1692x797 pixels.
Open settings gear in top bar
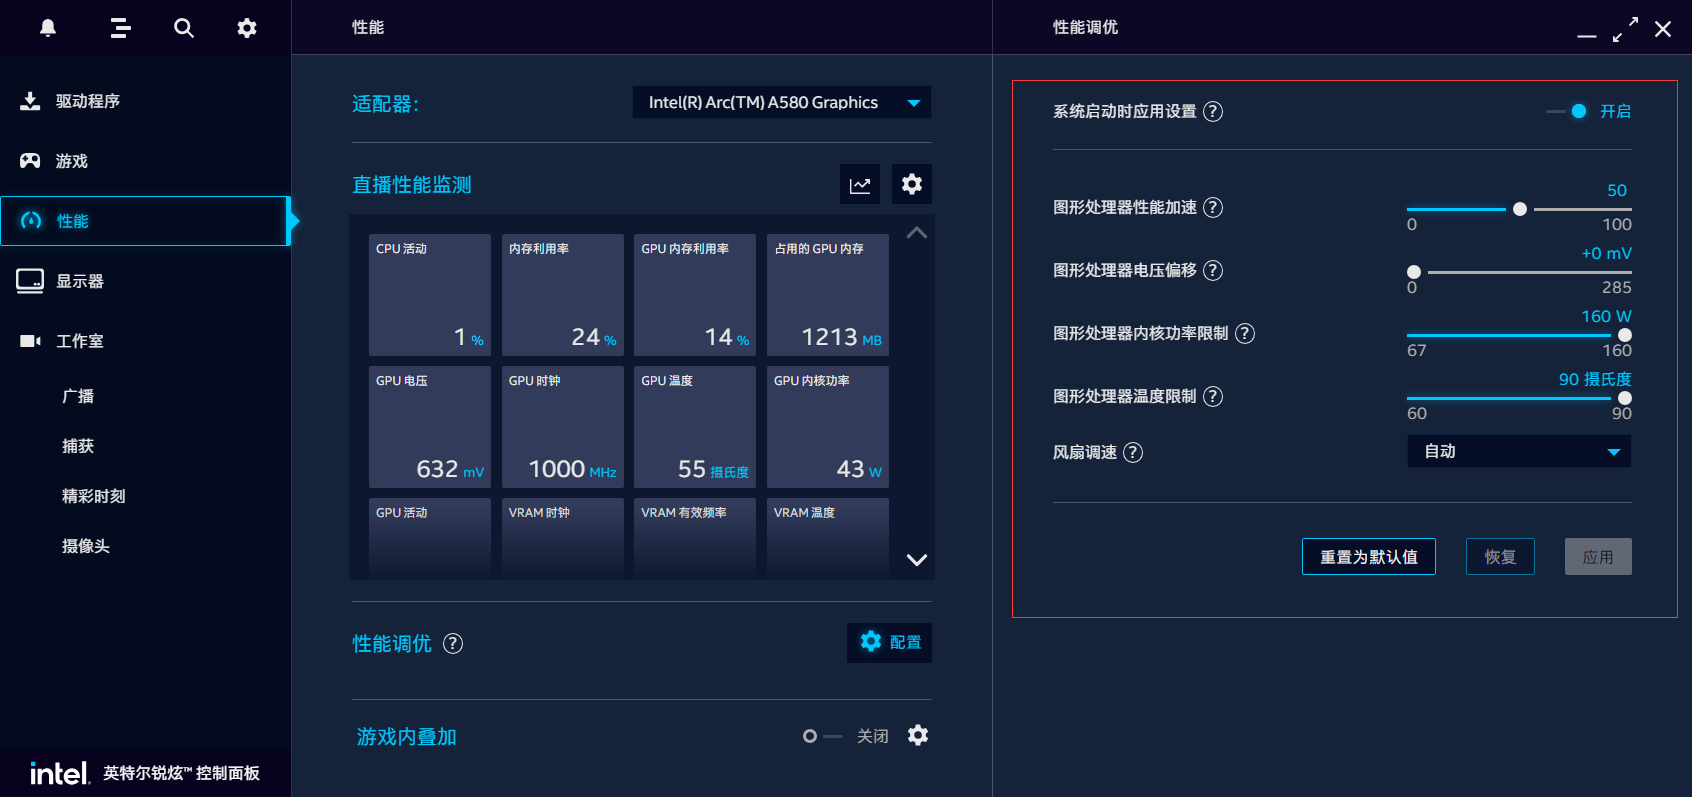point(247,28)
